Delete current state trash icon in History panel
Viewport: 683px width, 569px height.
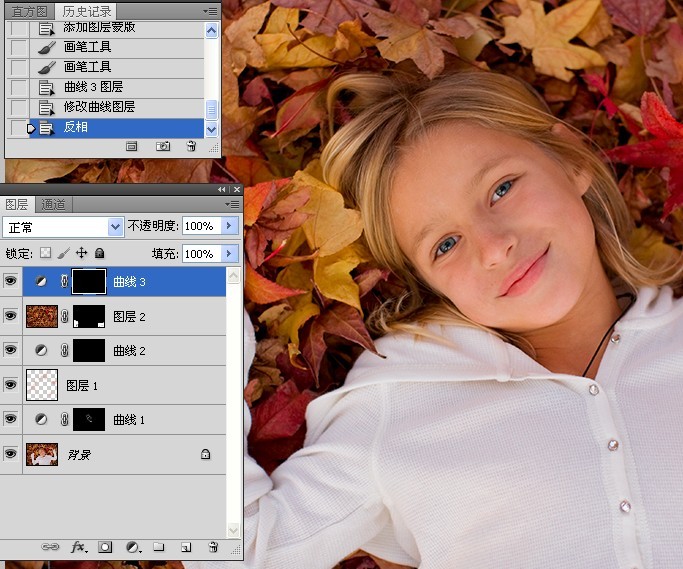[x=191, y=146]
